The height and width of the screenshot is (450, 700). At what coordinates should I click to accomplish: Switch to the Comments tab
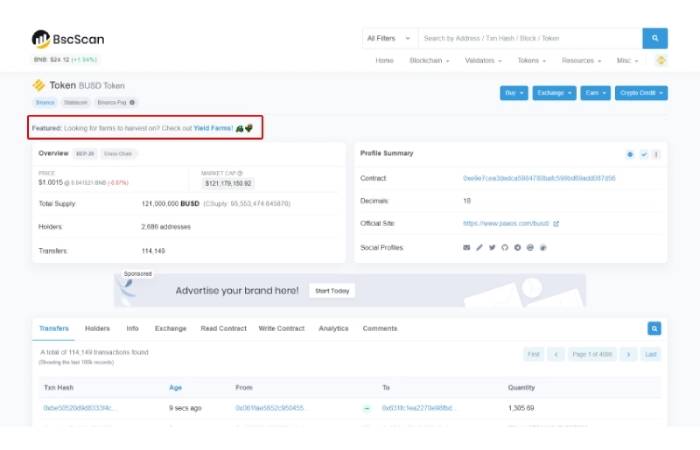click(x=380, y=329)
